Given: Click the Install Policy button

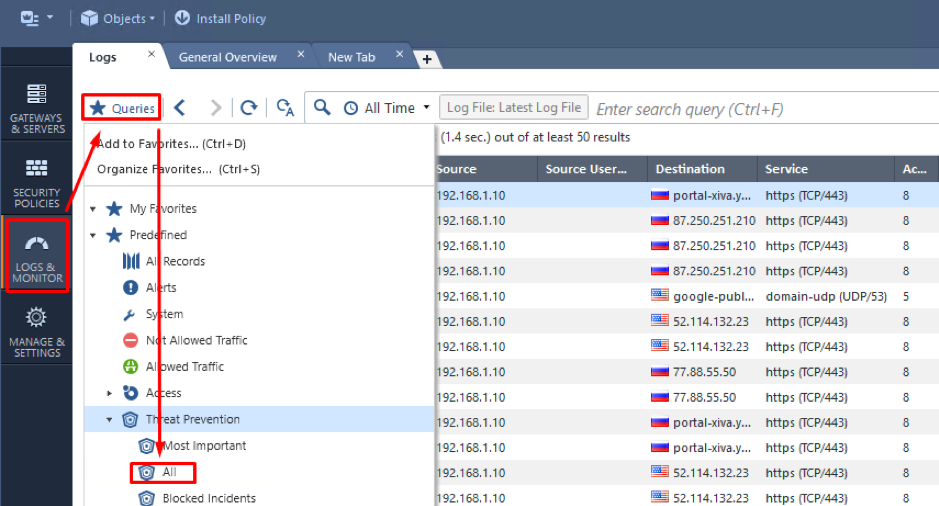Looking at the screenshot, I should tap(220, 19).
